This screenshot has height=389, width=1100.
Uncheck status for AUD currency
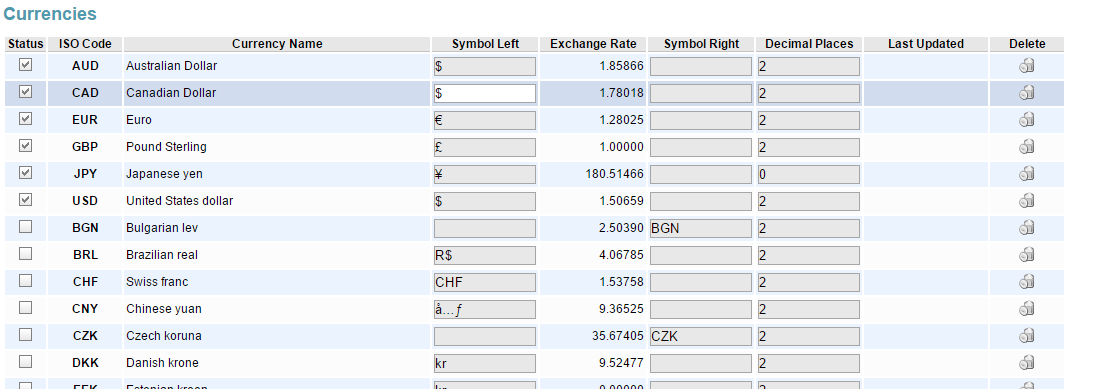click(x=25, y=64)
